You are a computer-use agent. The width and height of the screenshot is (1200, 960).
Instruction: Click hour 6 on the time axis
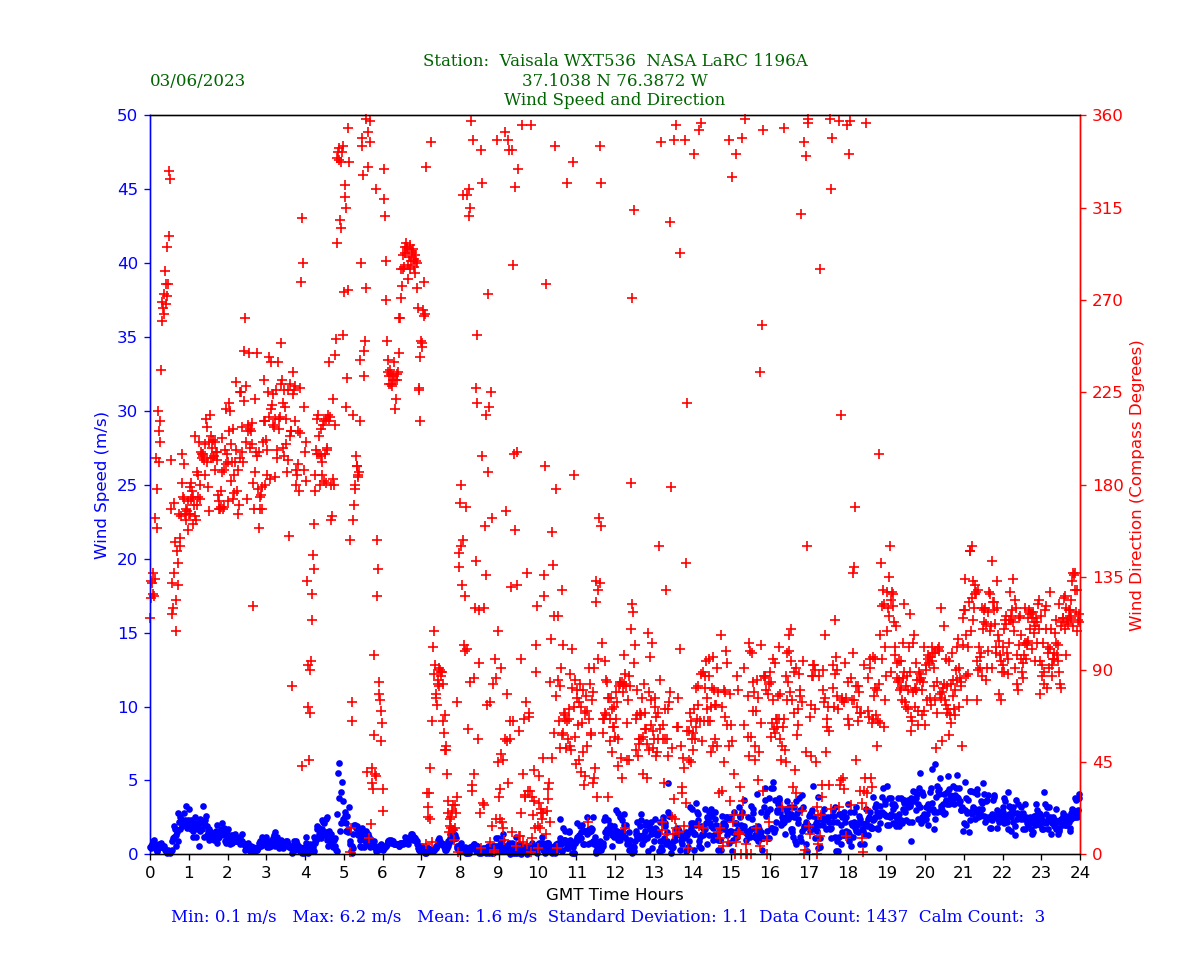tap(382, 873)
